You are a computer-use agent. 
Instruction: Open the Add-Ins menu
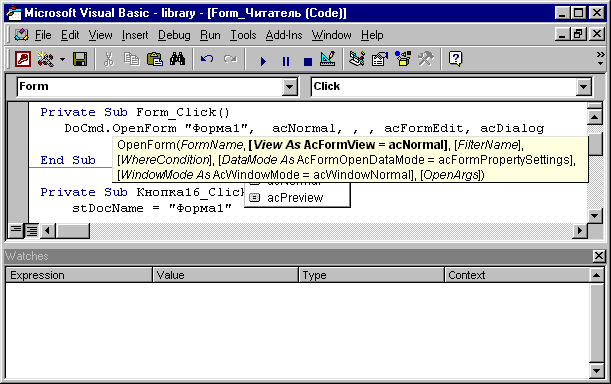(284, 35)
